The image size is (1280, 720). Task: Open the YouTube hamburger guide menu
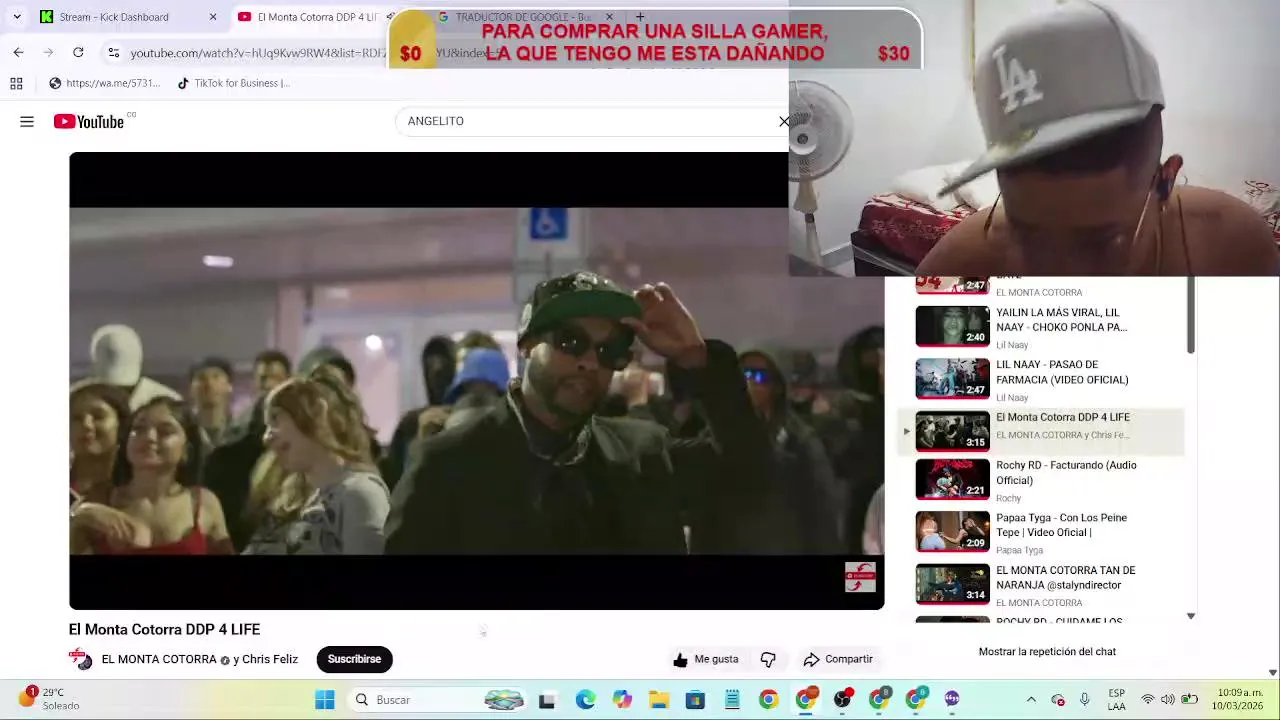click(27, 121)
